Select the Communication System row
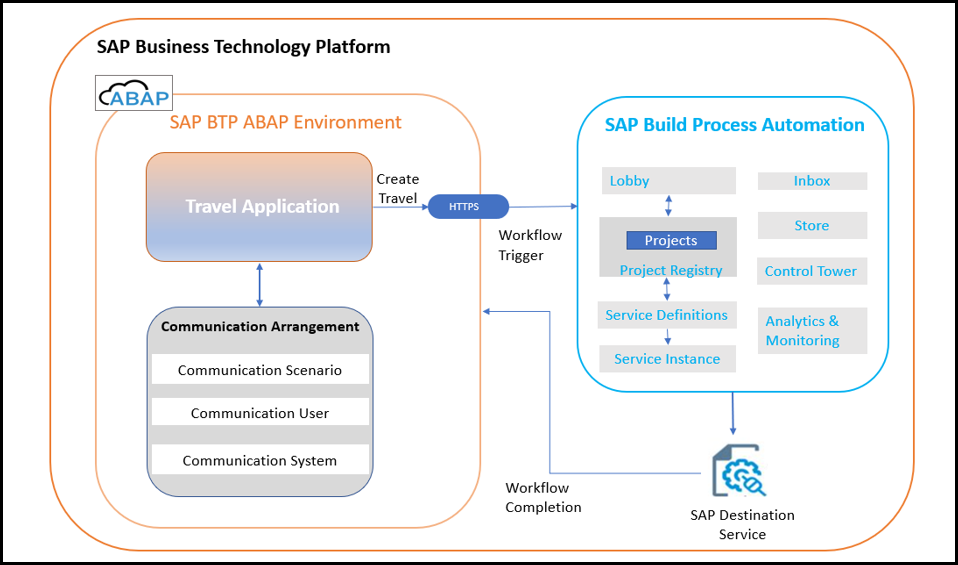This screenshot has width=958, height=565. click(x=260, y=460)
